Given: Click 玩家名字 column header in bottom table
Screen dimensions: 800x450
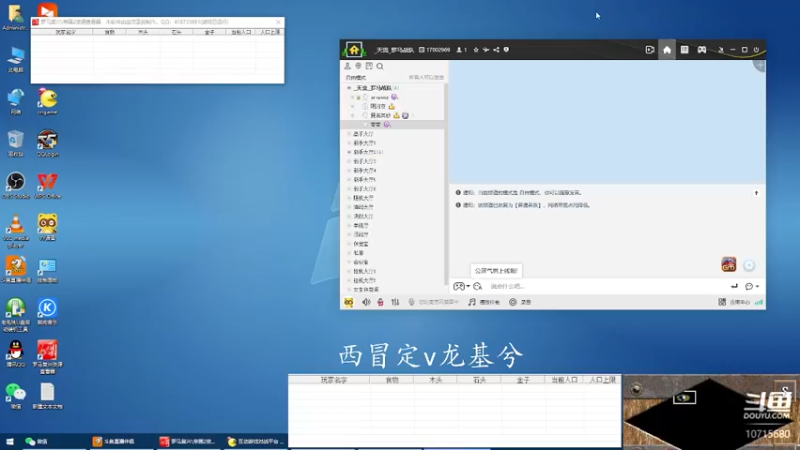Looking at the screenshot, I should click(x=334, y=380).
